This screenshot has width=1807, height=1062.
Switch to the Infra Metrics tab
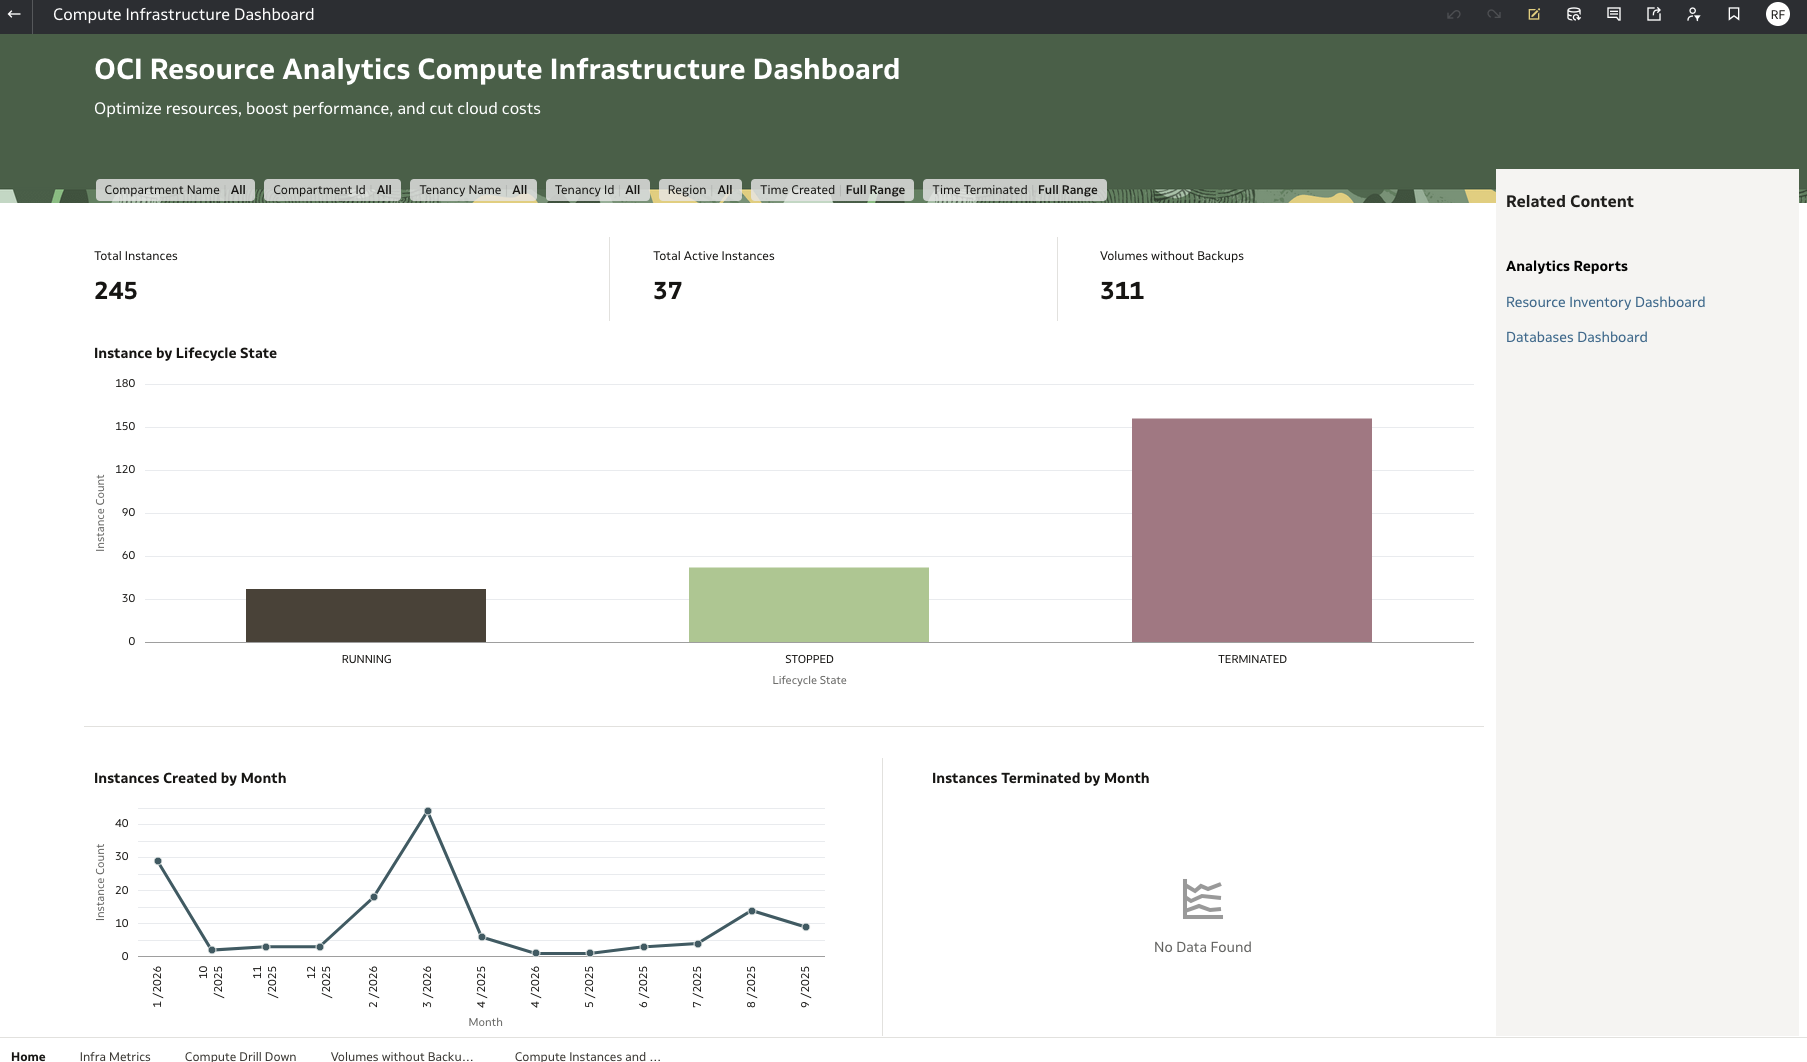[x=115, y=1055]
